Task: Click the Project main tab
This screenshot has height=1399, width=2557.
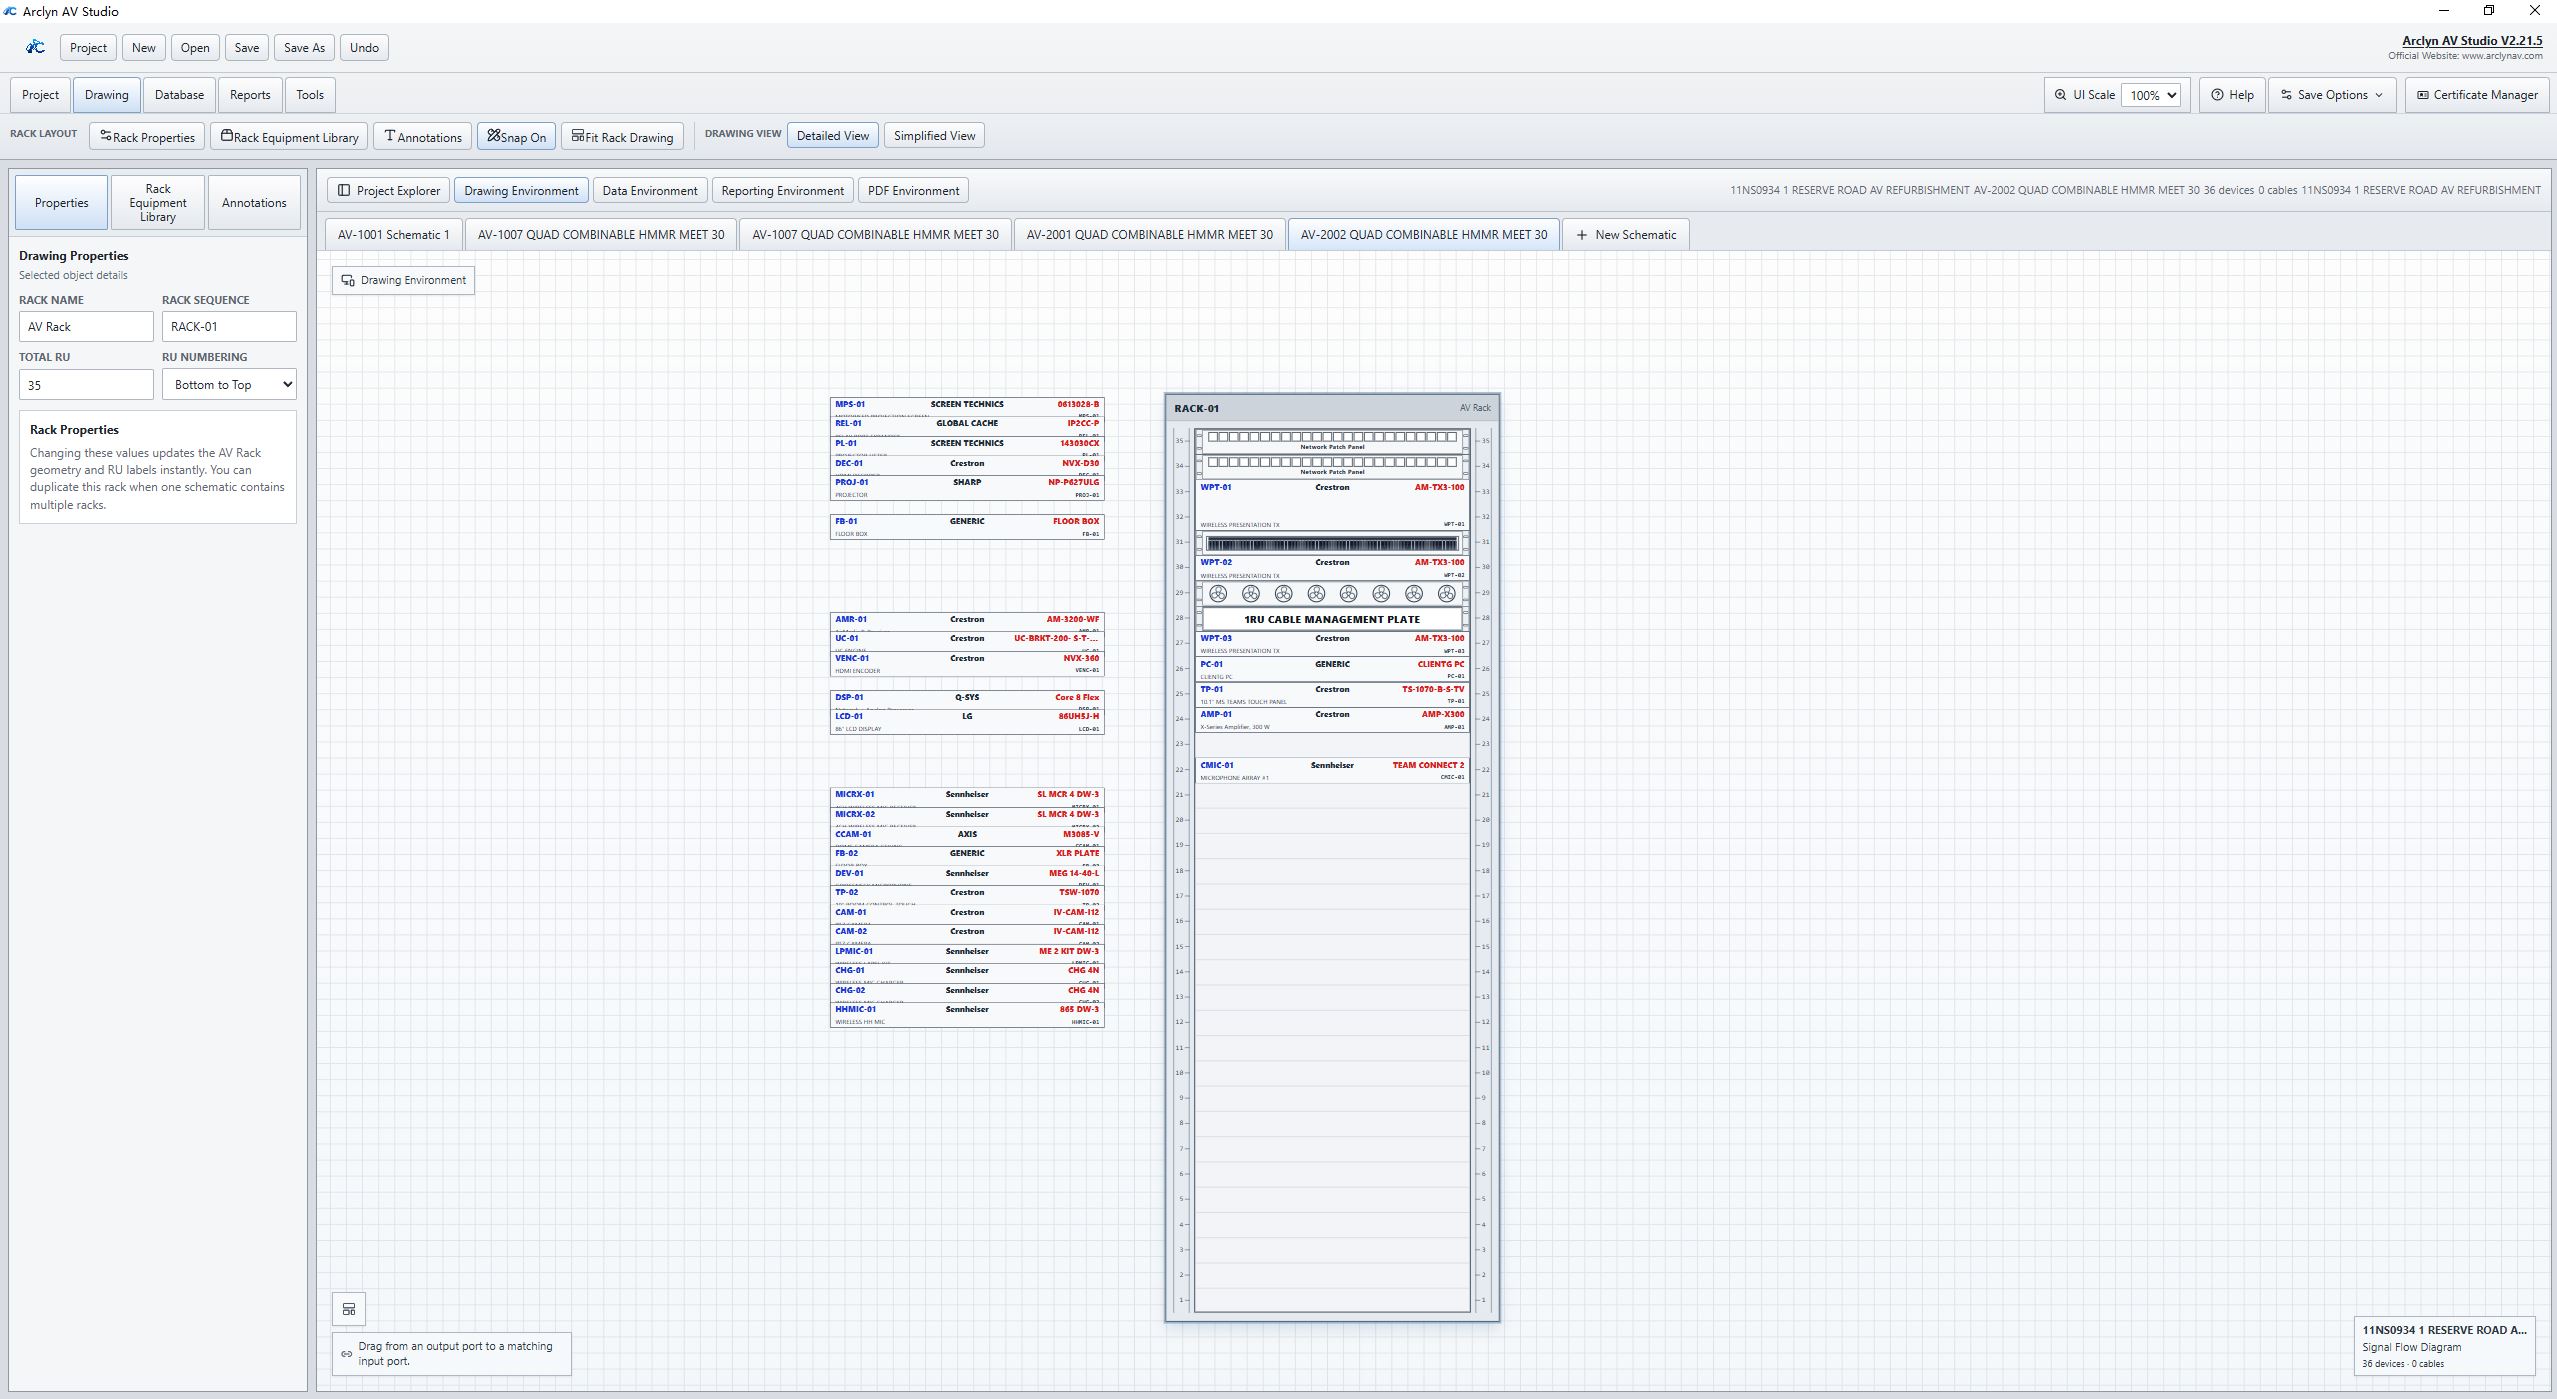Action: [x=40, y=95]
